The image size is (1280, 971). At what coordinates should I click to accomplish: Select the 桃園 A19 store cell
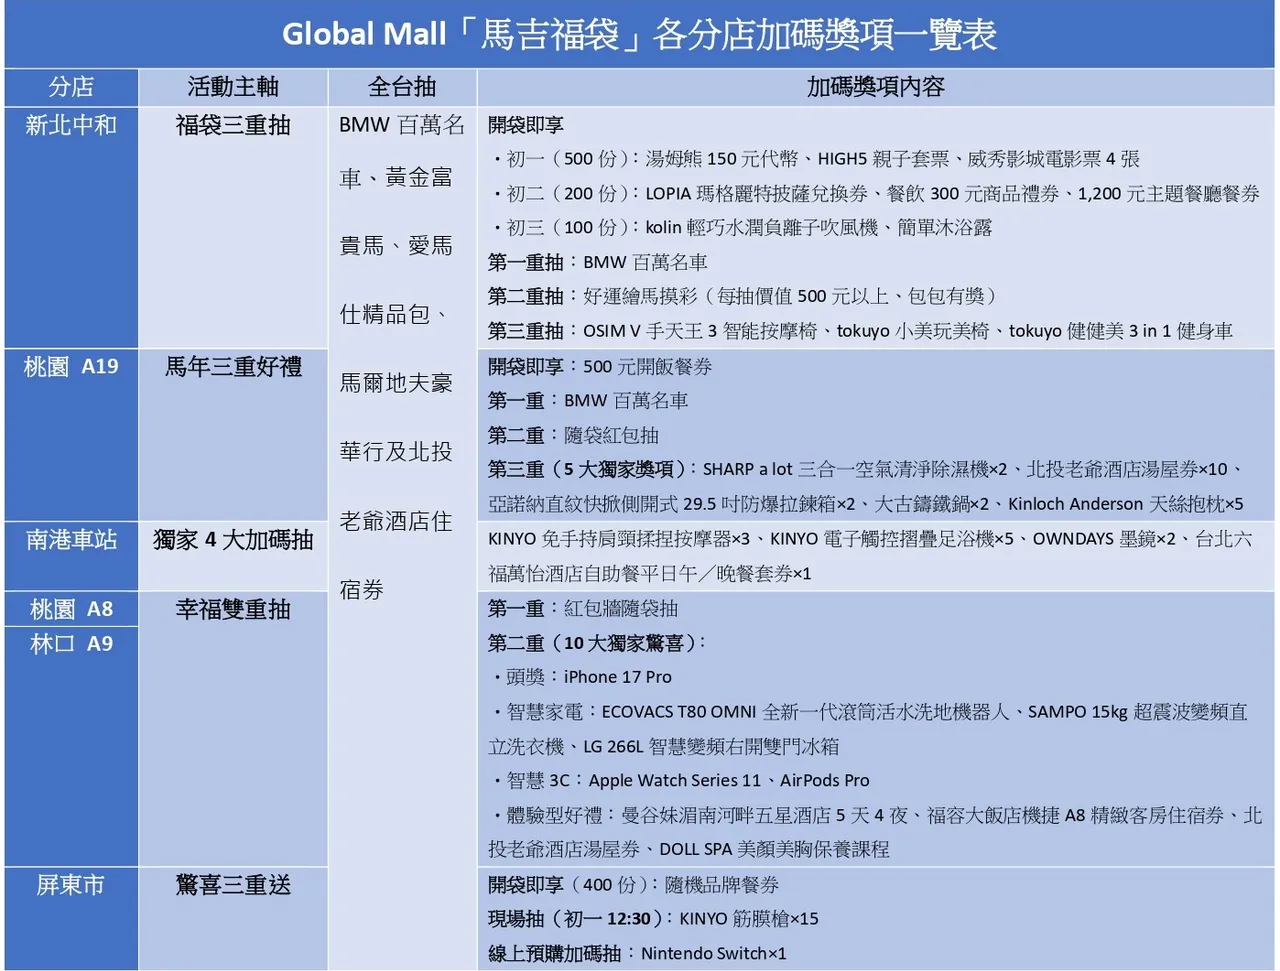70,367
